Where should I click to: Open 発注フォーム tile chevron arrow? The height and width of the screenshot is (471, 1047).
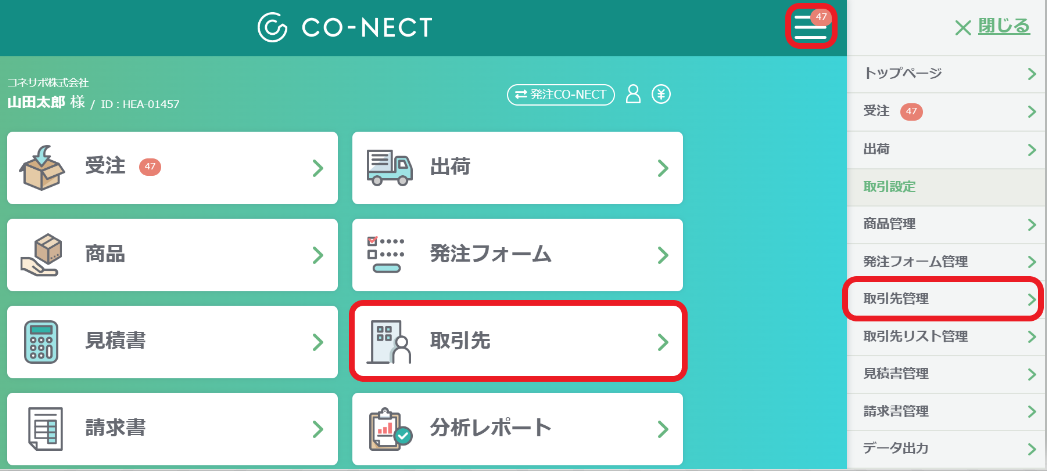point(663,255)
